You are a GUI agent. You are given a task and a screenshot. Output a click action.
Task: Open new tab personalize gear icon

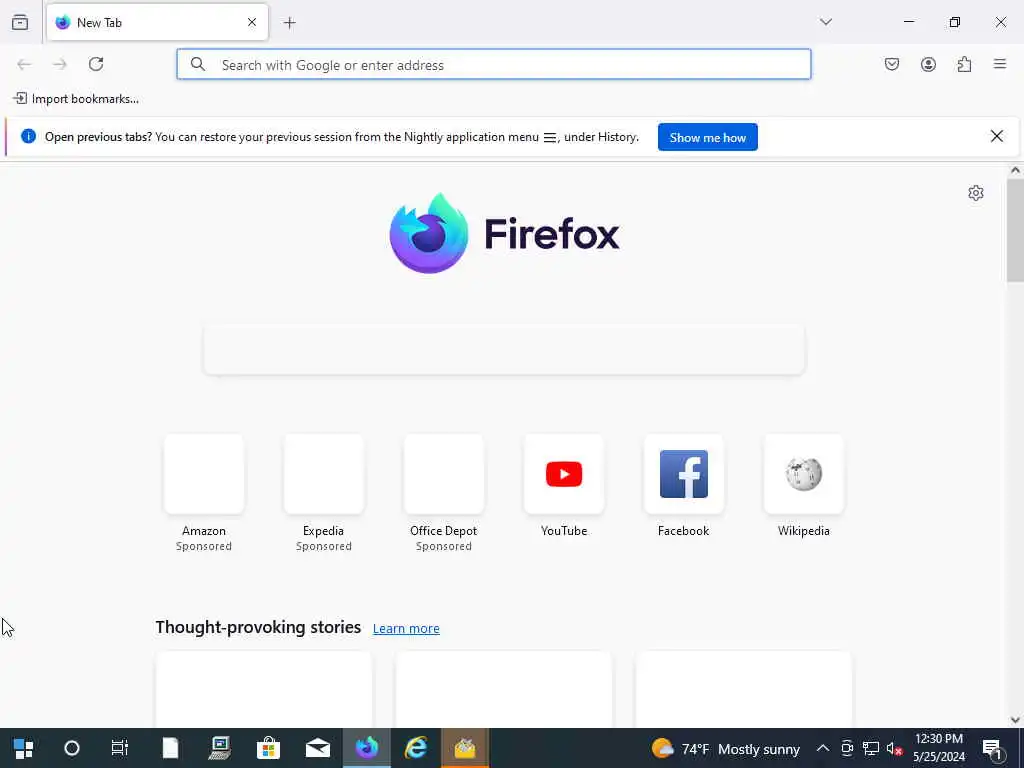[976, 193]
